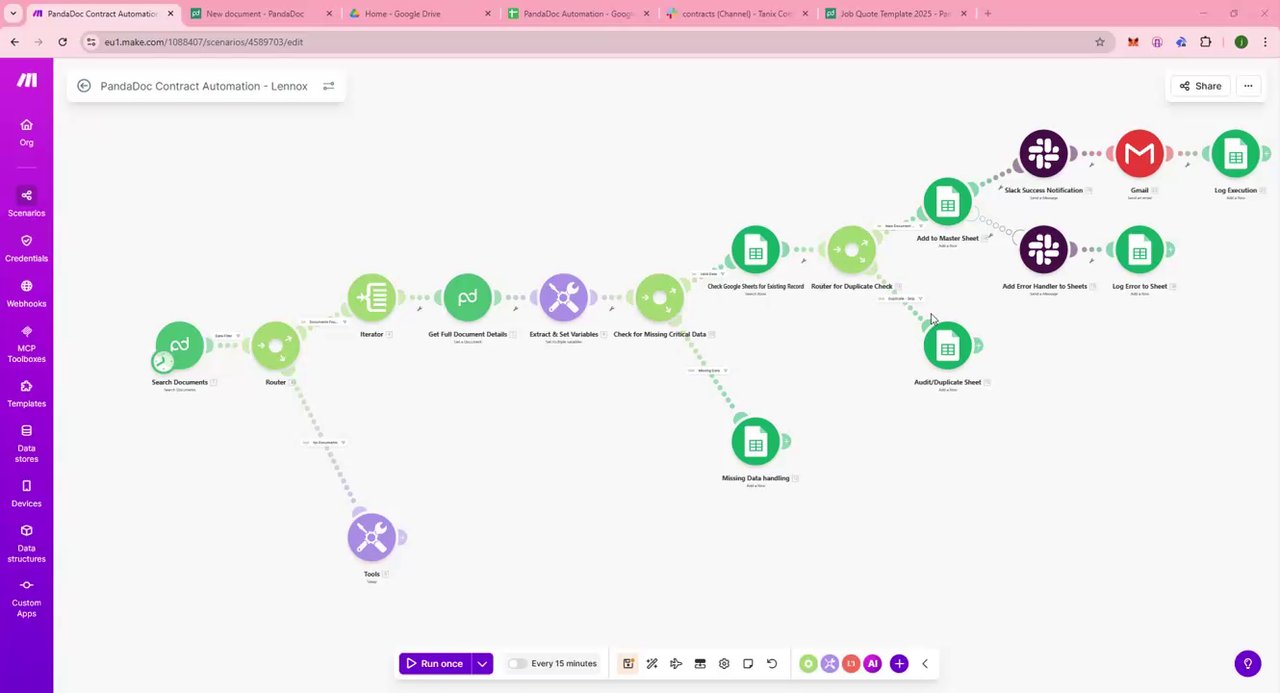Open the browser extensions puzzle icon
The height and width of the screenshot is (693, 1280).
coord(1206,42)
